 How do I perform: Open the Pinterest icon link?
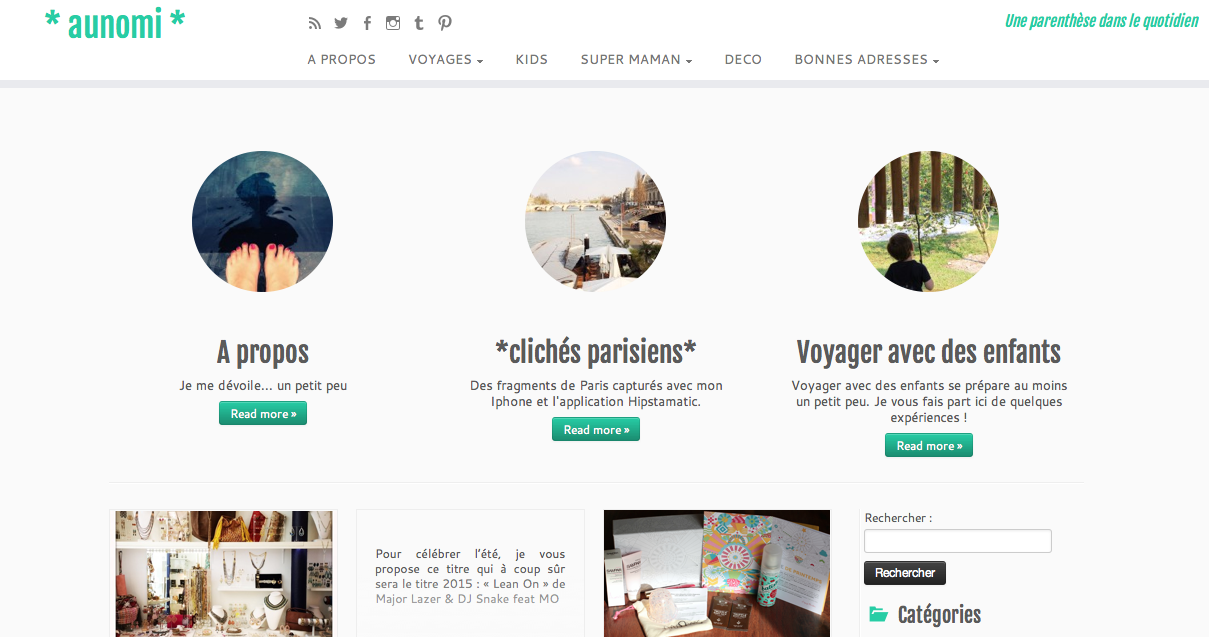[x=445, y=23]
